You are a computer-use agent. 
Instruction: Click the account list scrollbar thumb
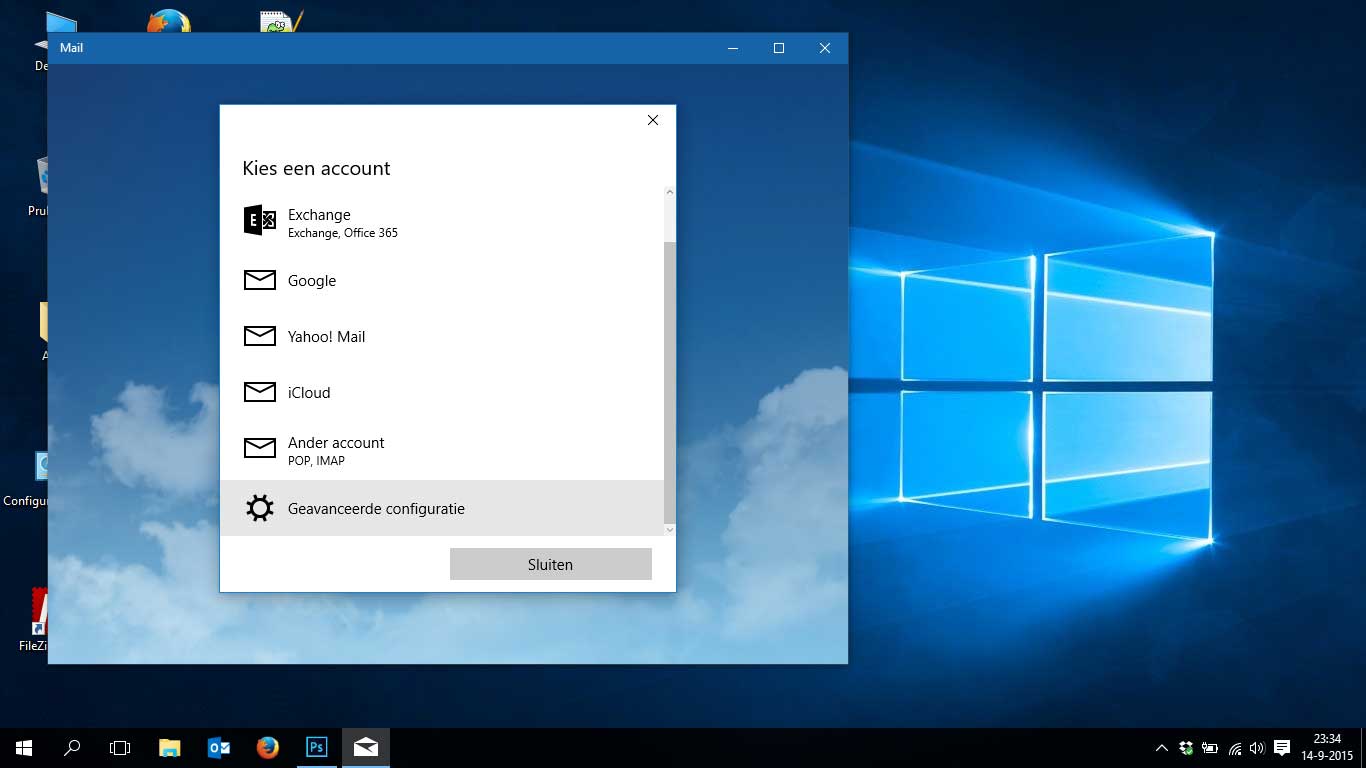coord(670,382)
